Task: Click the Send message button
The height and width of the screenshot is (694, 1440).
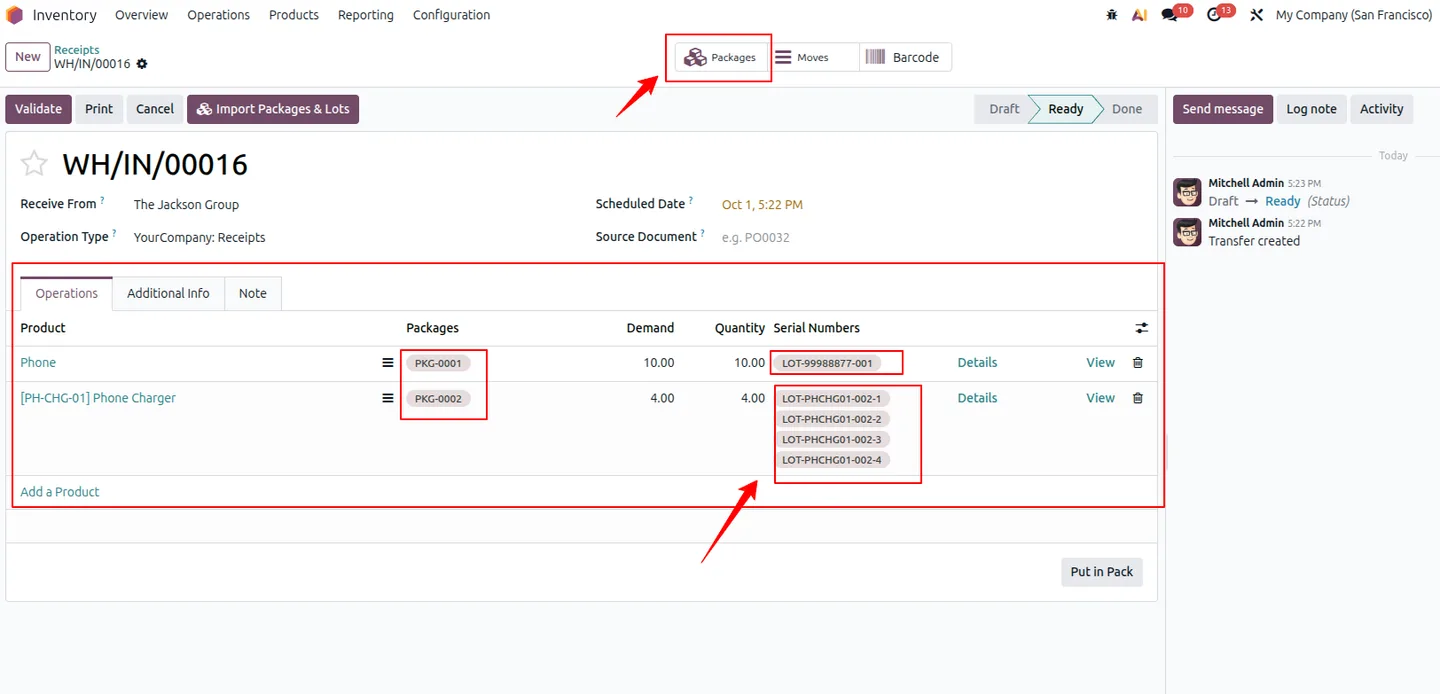Action: (1223, 109)
